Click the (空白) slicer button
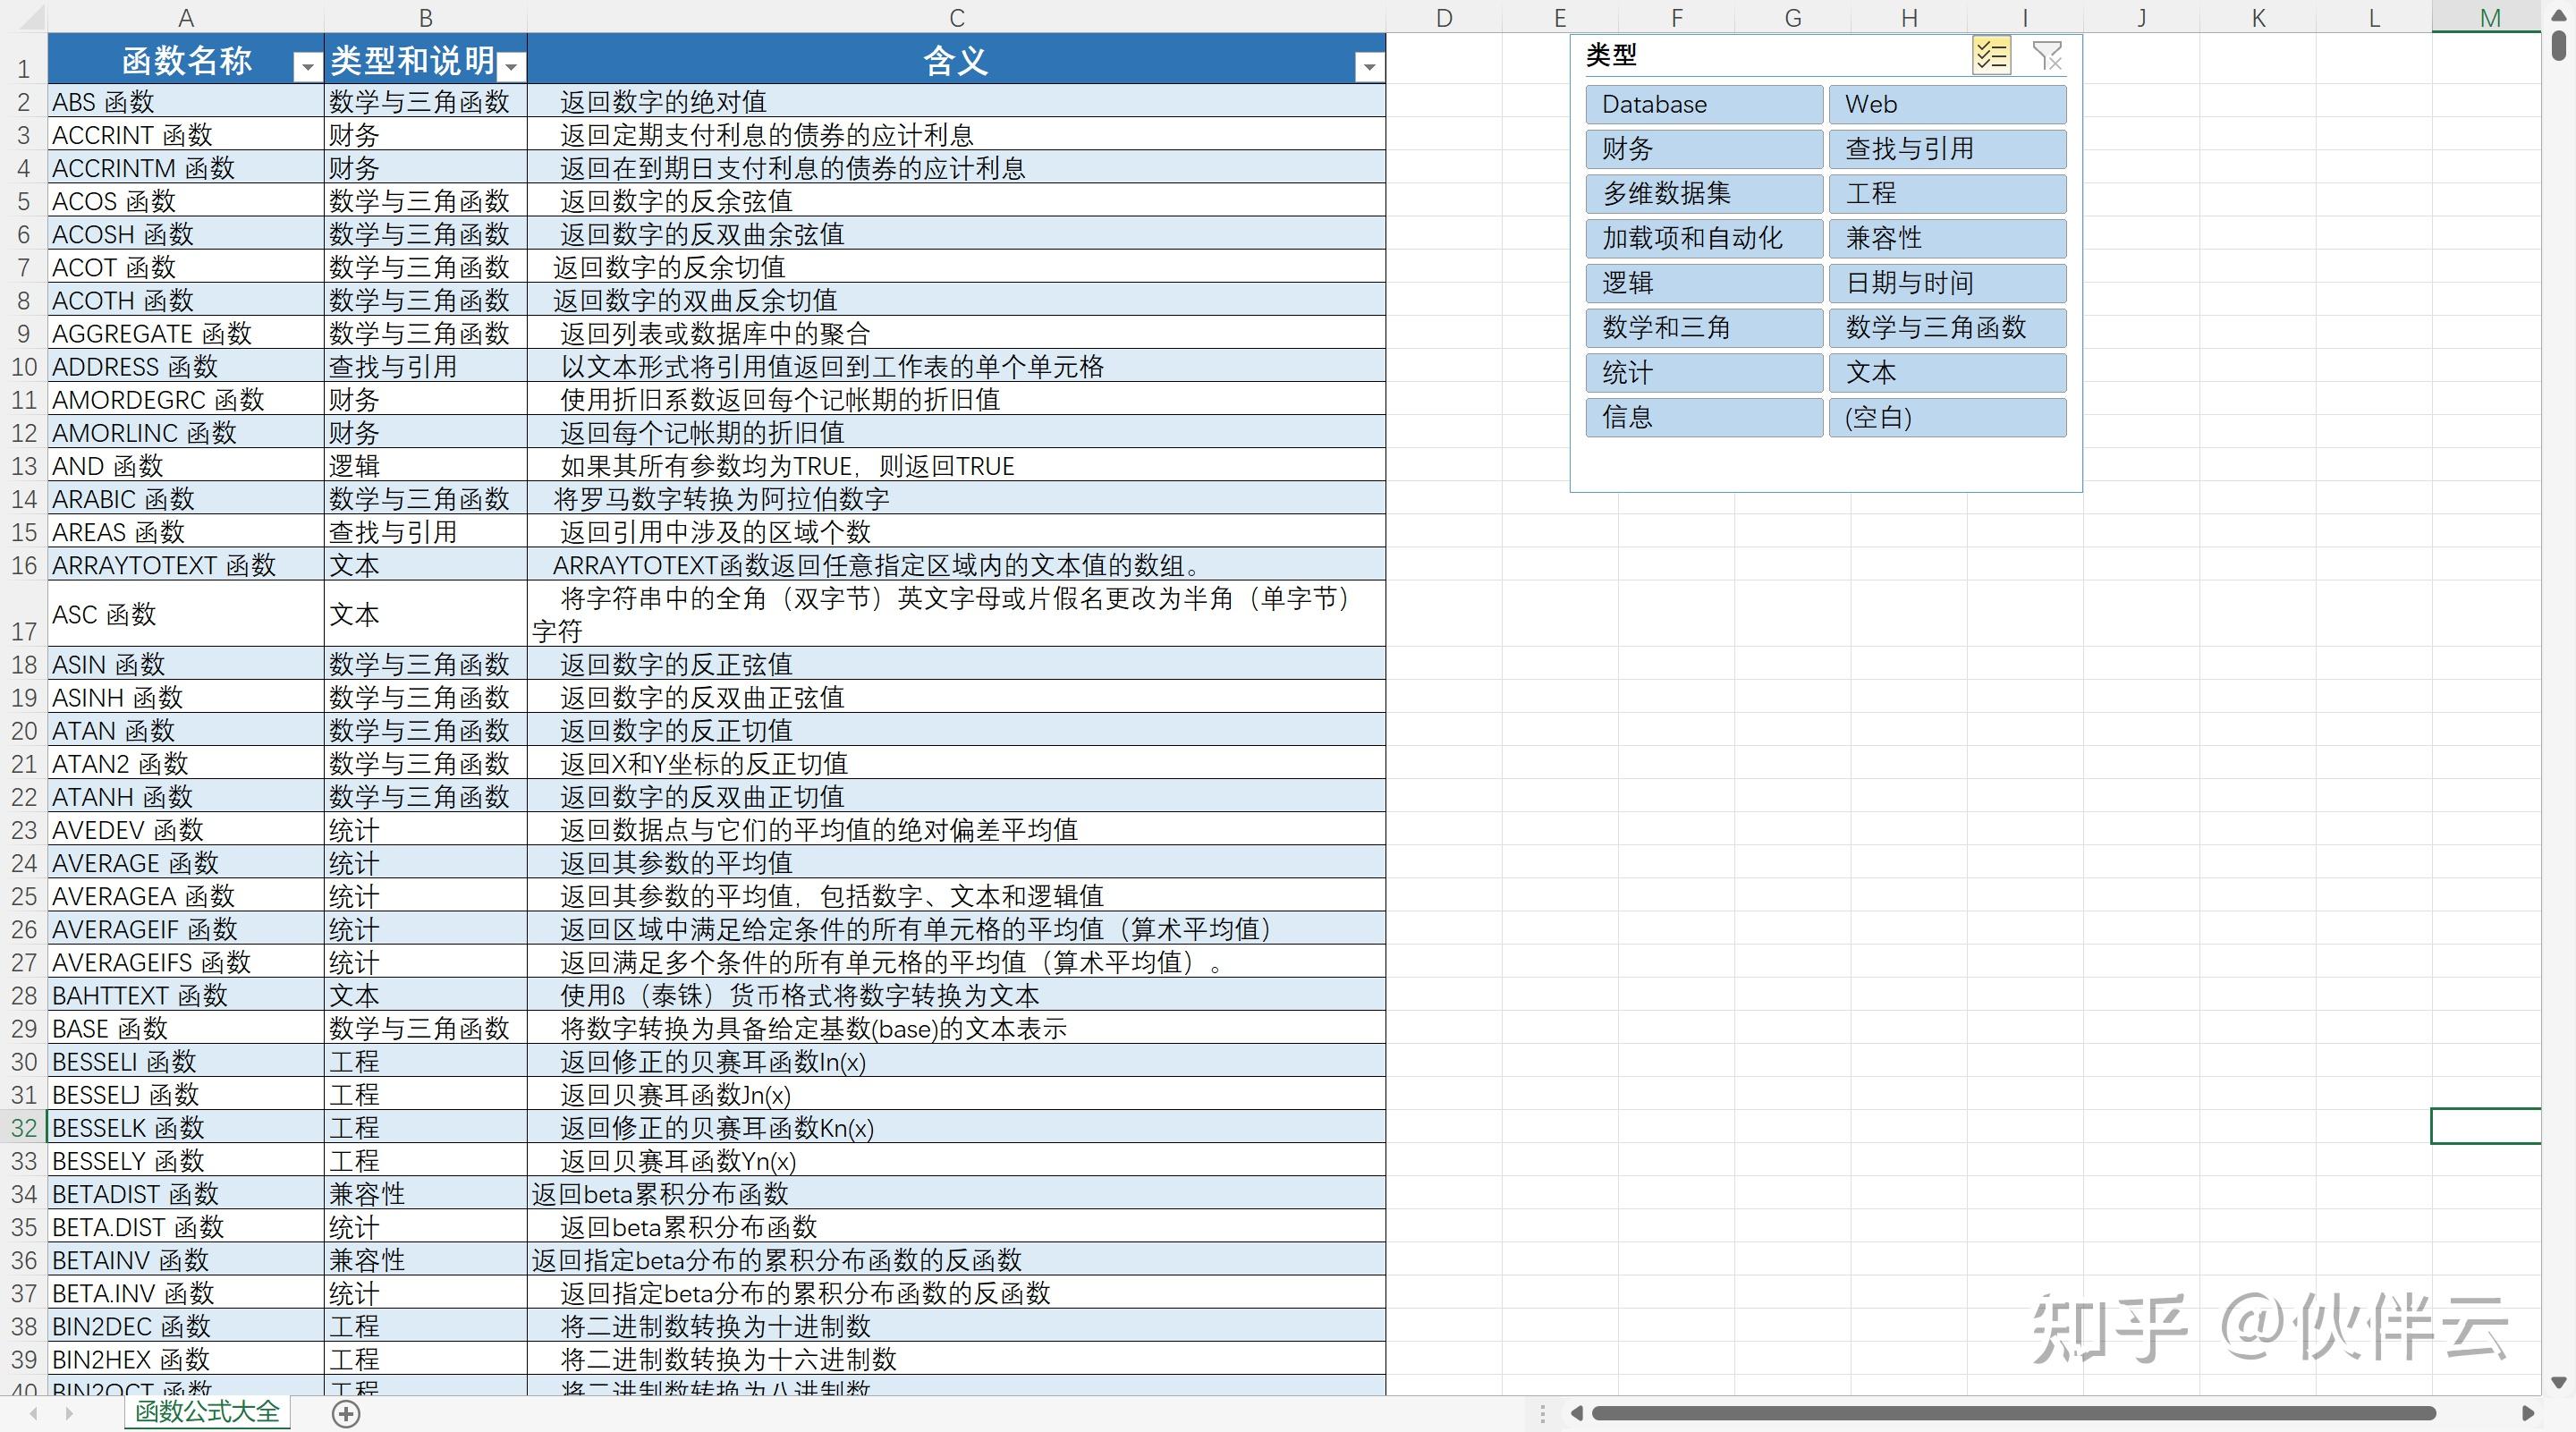Screen dimensions: 2576x1432 coord(1947,417)
